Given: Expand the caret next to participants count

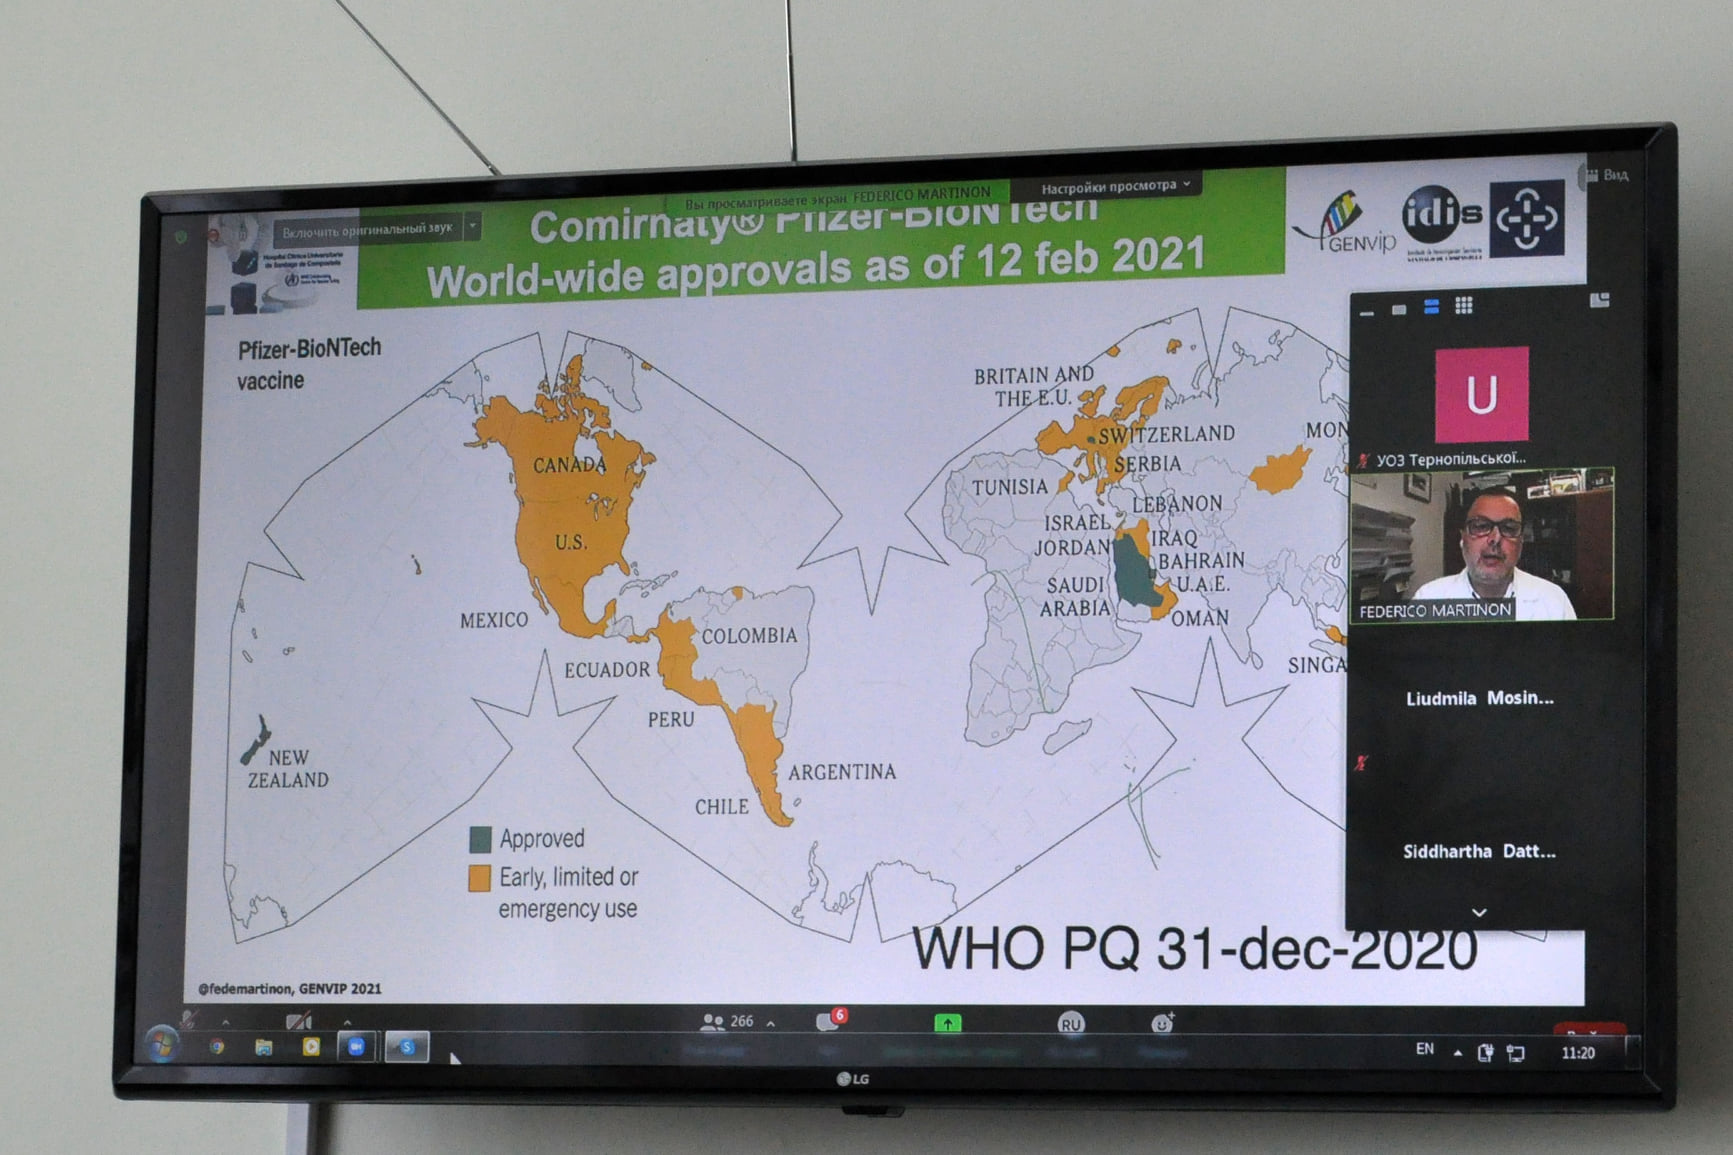Looking at the screenshot, I should (x=771, y=1023).
